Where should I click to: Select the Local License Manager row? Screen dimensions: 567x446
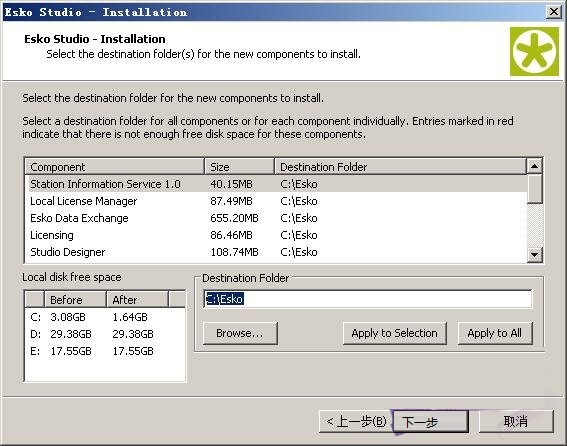point(276,201)
